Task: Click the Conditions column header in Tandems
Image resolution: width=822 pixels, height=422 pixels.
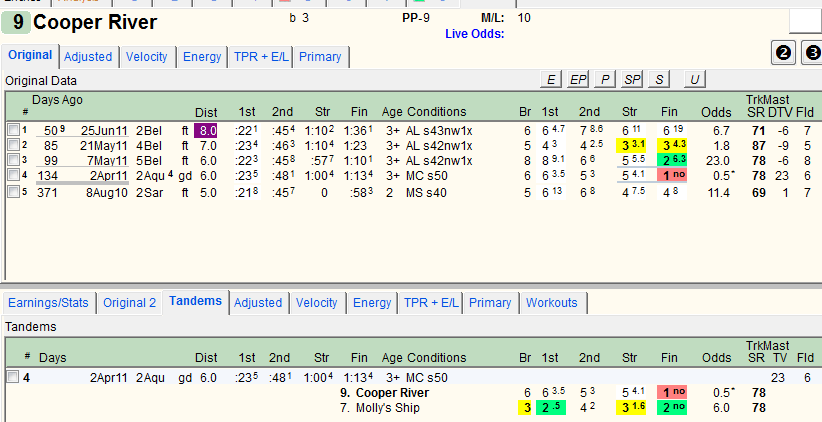Action: (436, 358)
